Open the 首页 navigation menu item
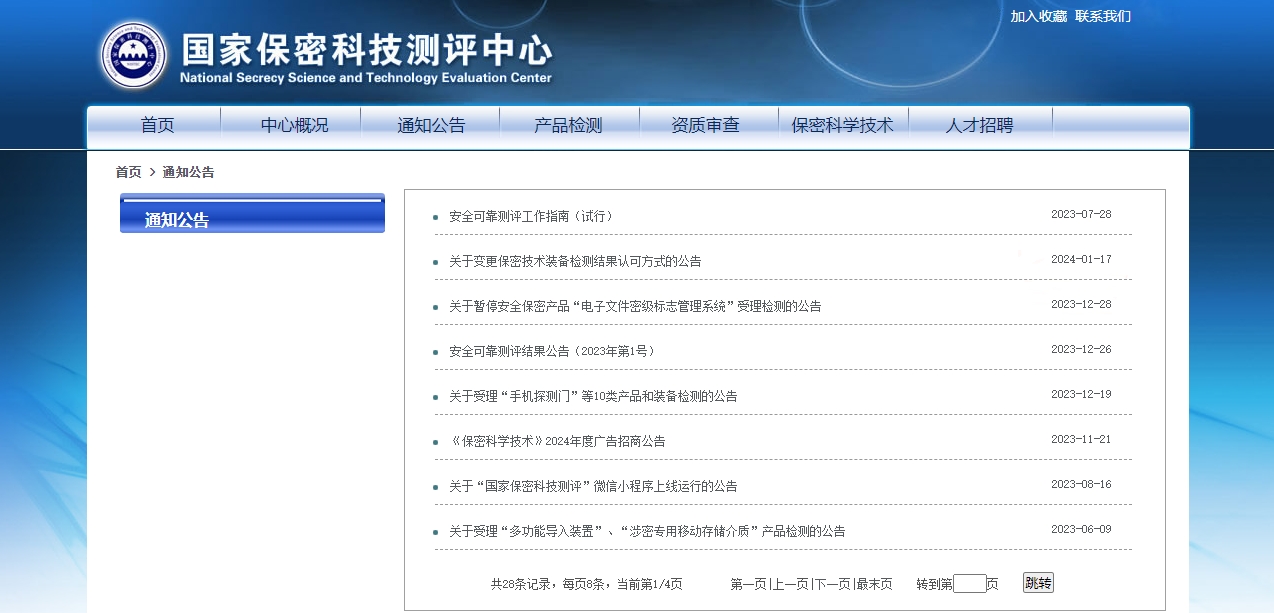Screen dimensions: 1274x613 point(157,126)
